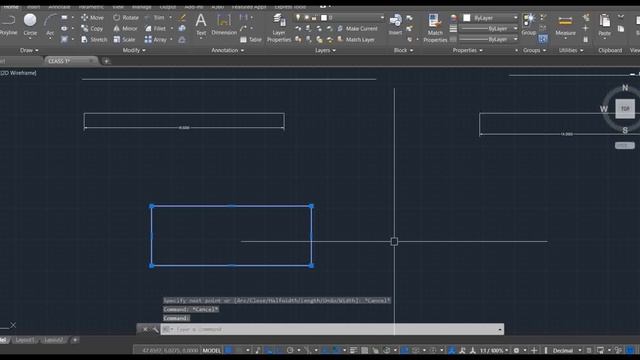Click the Trim tool

(155, 18)
